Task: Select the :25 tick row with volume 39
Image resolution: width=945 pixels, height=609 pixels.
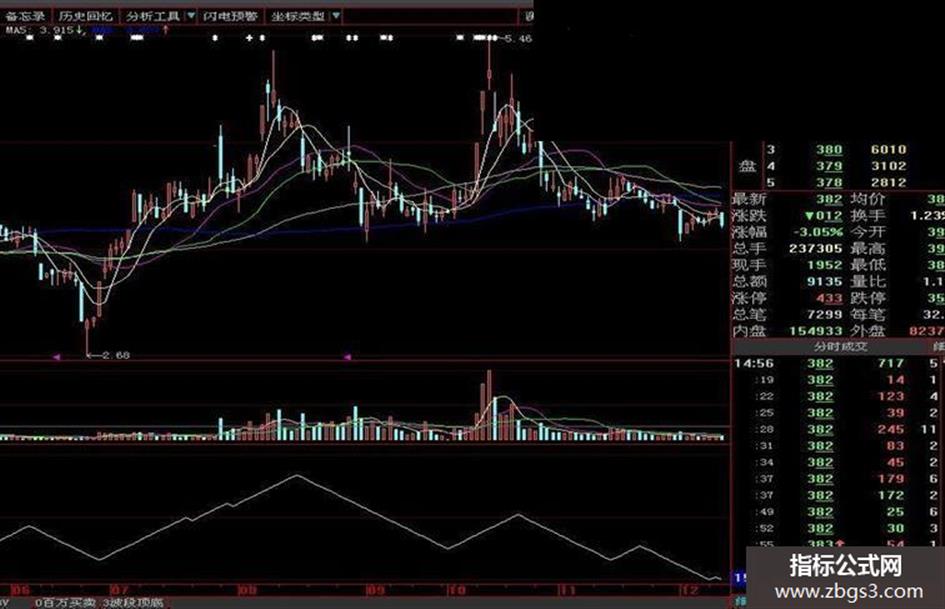Action: (838, 413)
